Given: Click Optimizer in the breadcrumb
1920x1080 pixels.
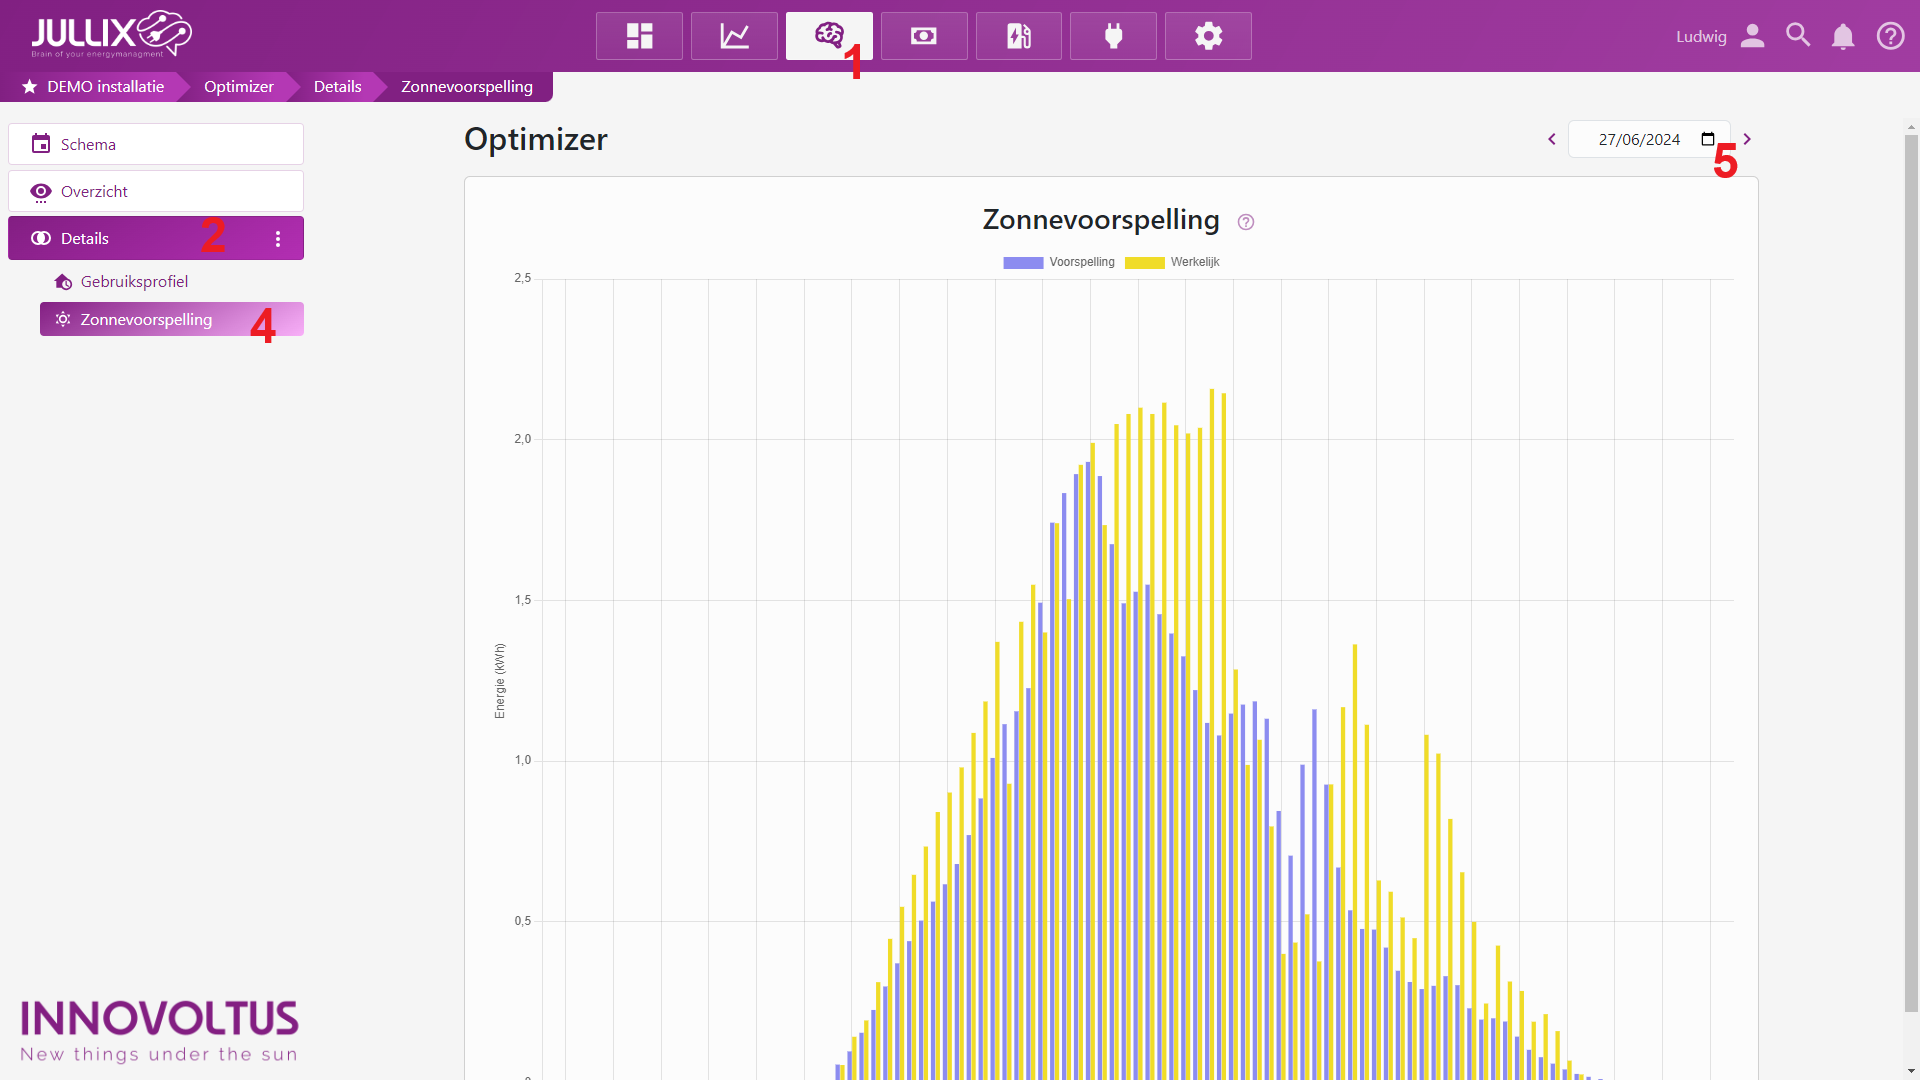Looking at the screenshot, I should [238, 87].
